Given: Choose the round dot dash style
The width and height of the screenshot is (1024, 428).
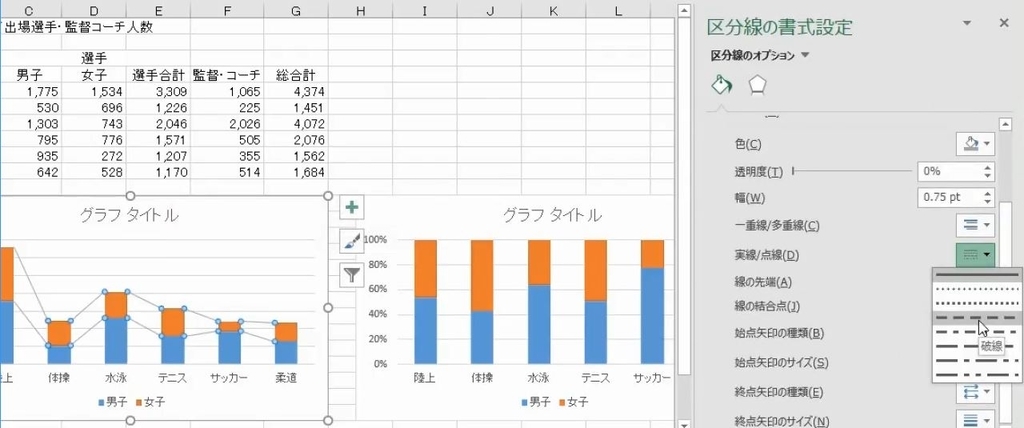Looking at the screenshot, I should pos(978,289).
